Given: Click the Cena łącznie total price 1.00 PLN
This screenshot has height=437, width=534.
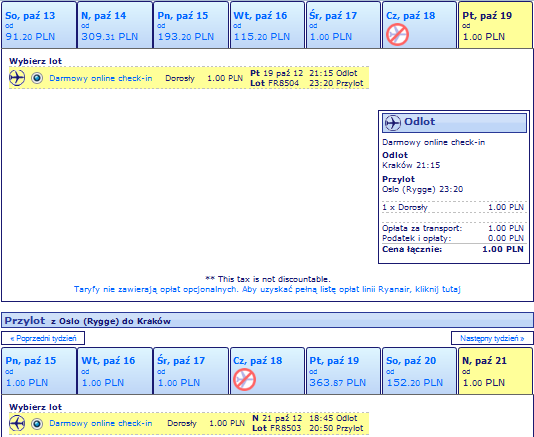Looking at the screenshot, I should pyautogui.click(x=503, y=249).
